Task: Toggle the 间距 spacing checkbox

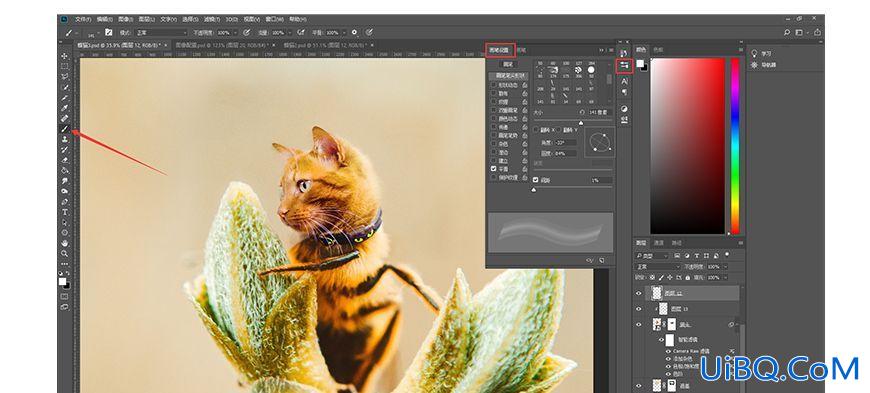Action: pos(535,180)
